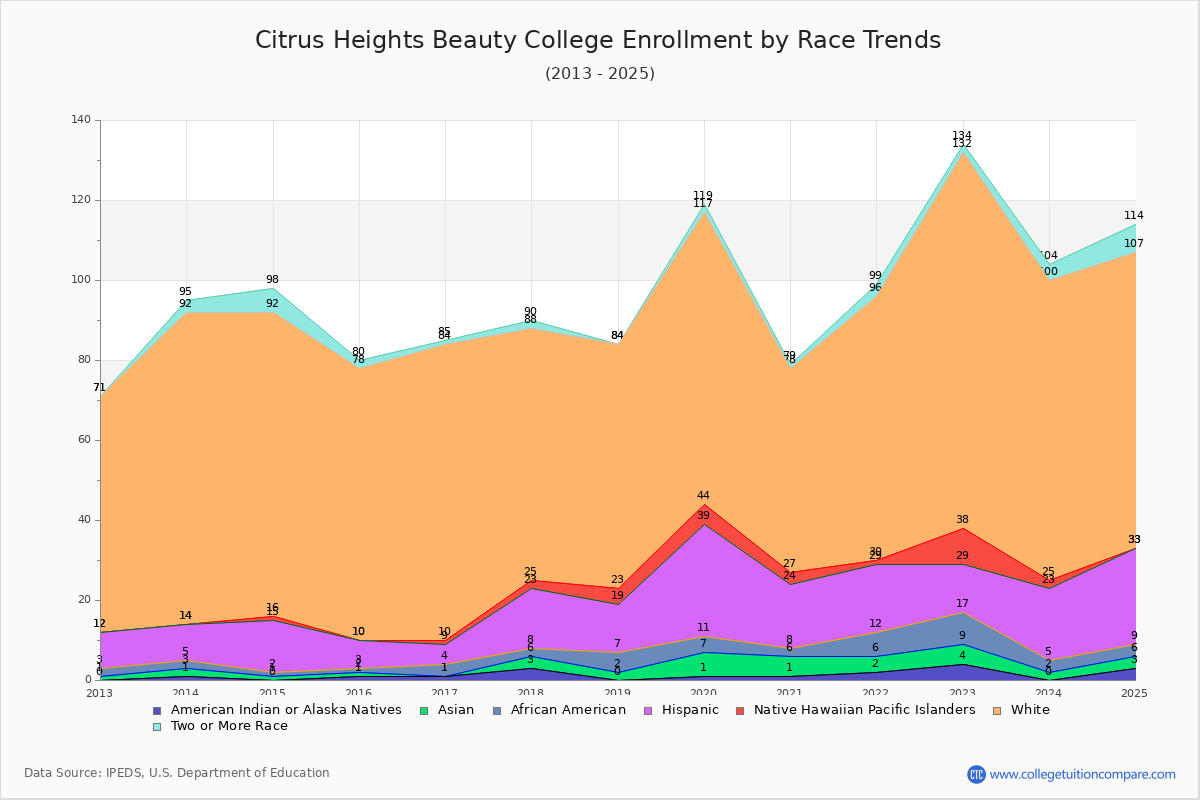This screenshot has height=800, width=1200.
Task: Click the 2020 x-axis label
Action: pyautogui.click(x=704, y=692)
